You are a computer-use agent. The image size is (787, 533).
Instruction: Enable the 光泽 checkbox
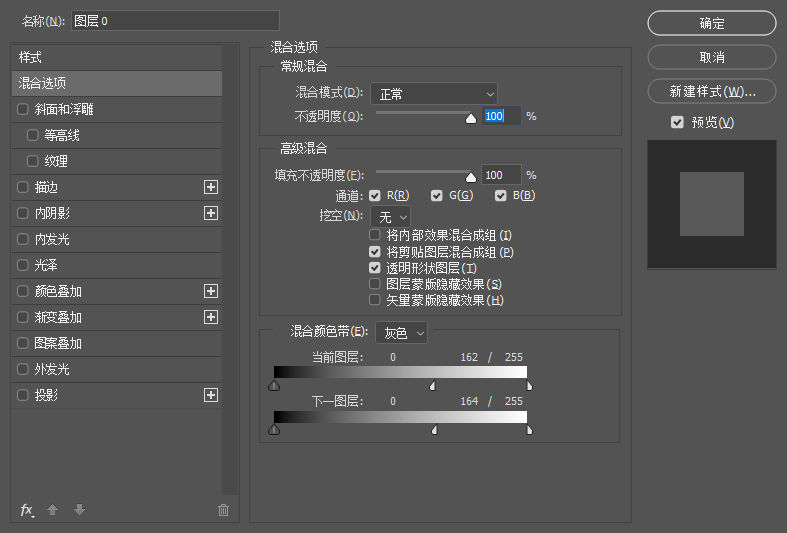23,265
